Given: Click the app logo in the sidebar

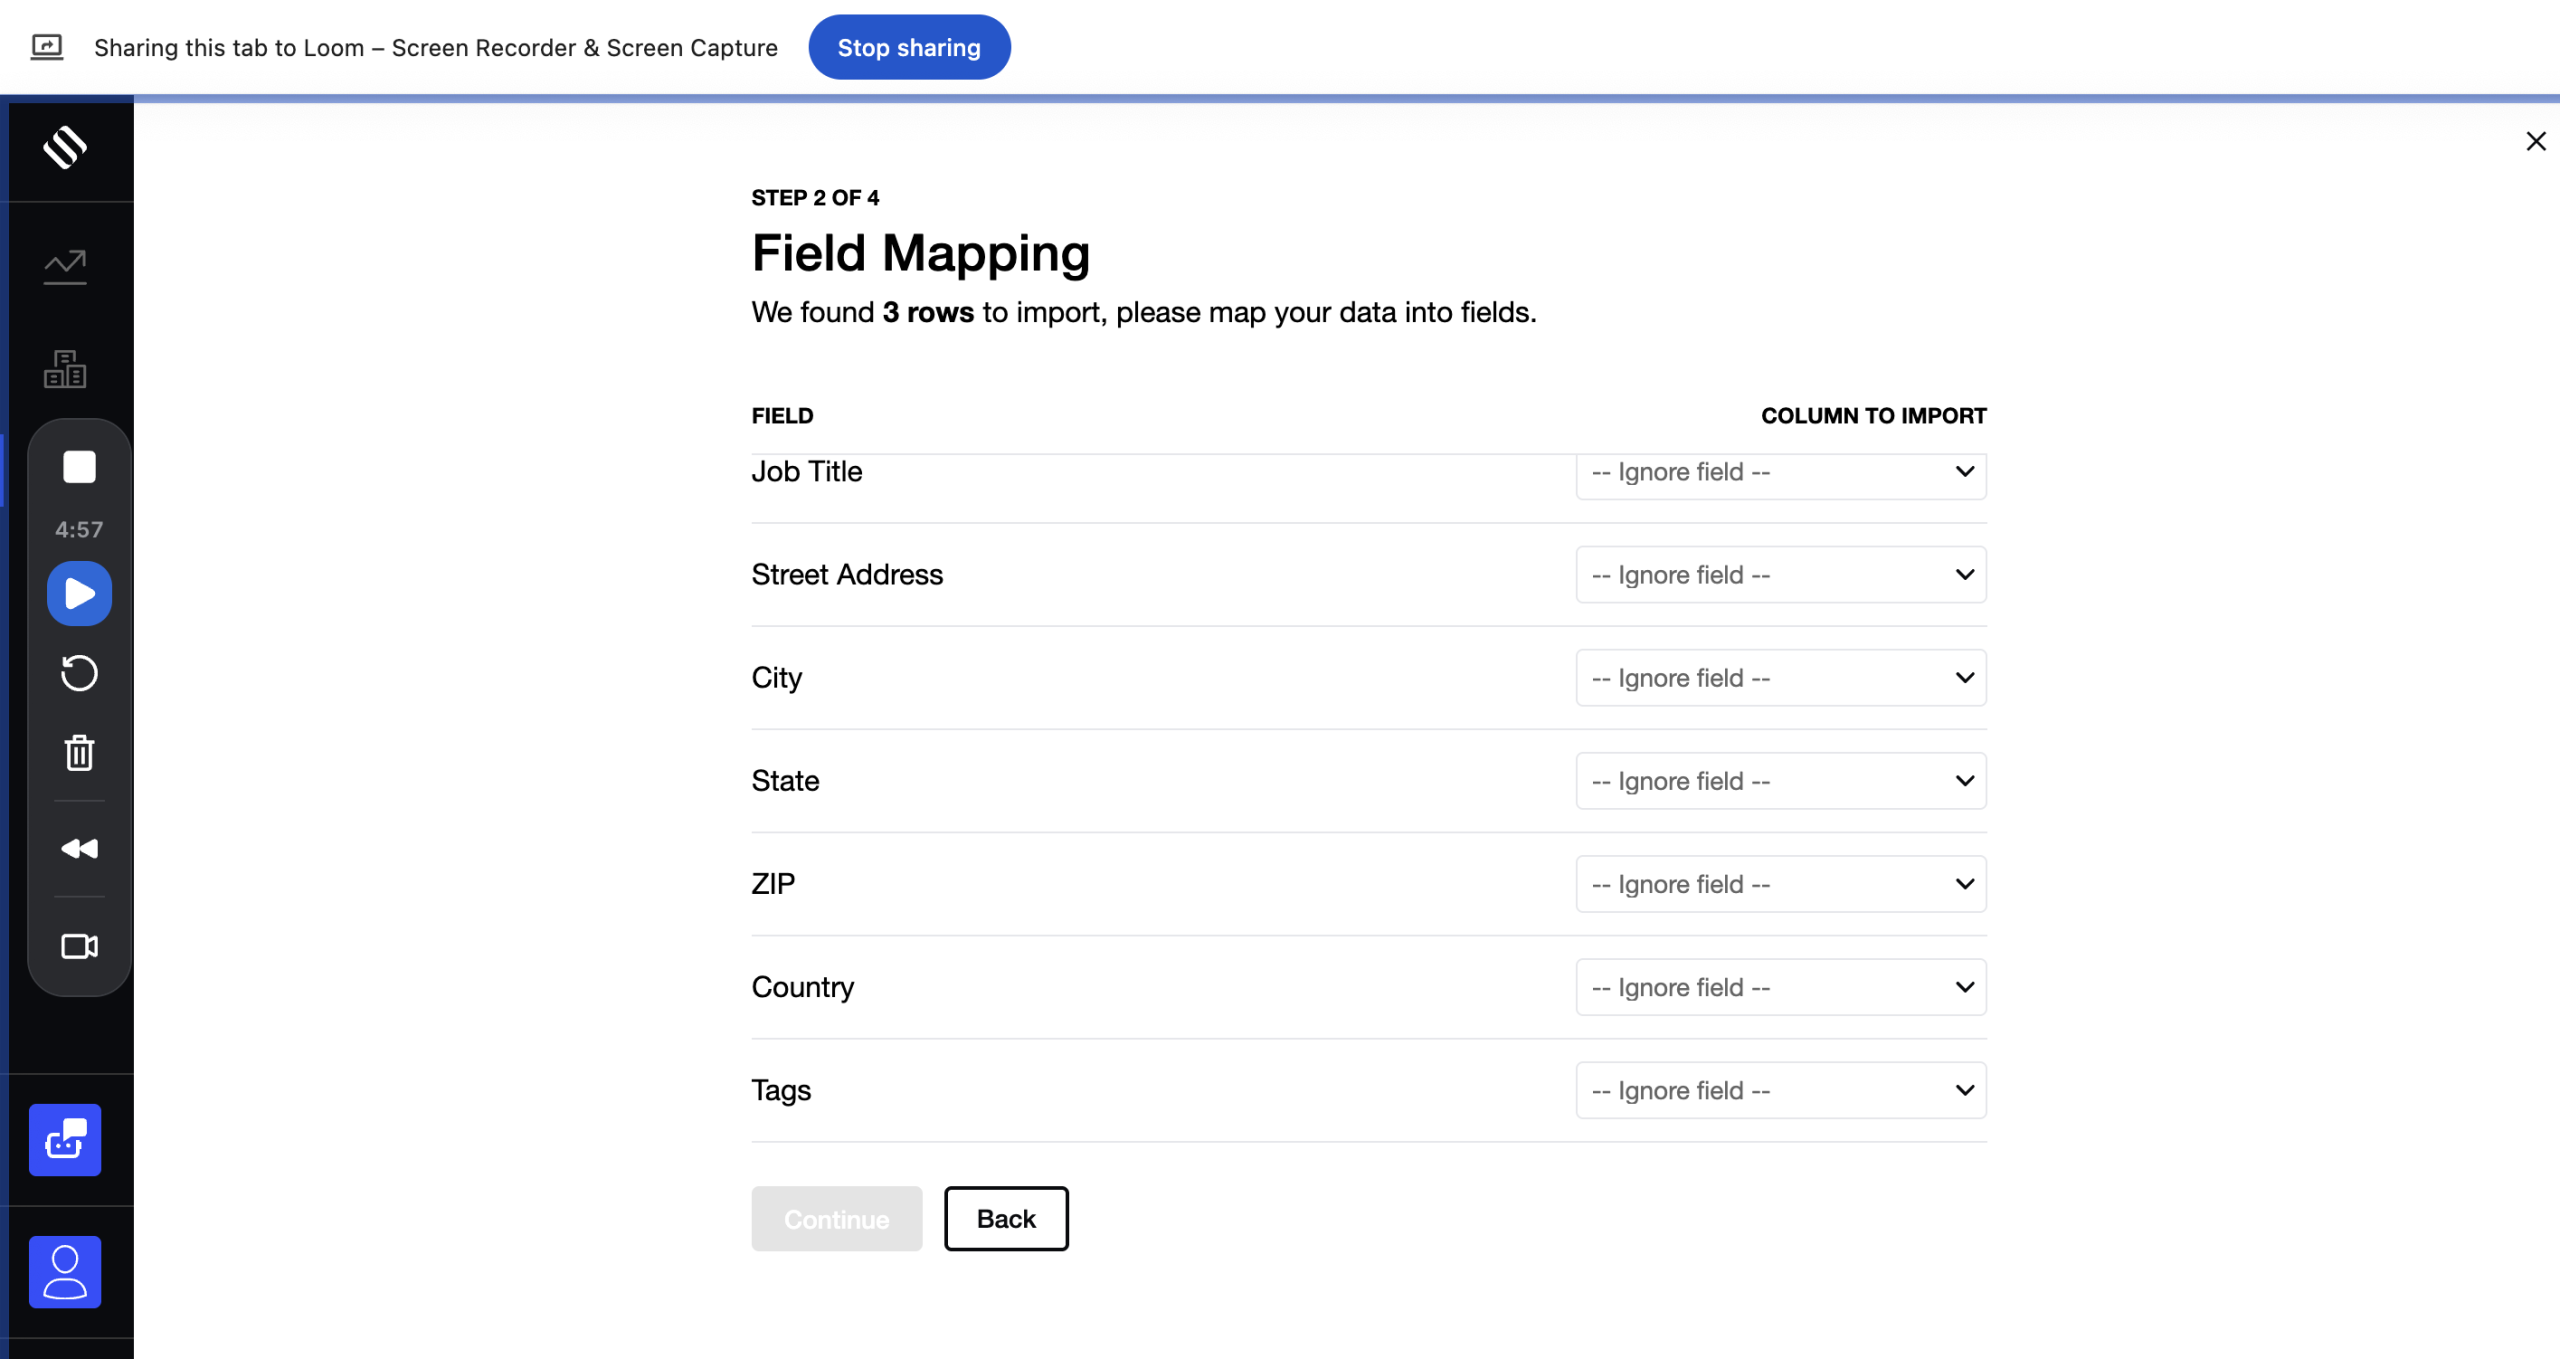Looking at the screenshot, I should [65, 148].
